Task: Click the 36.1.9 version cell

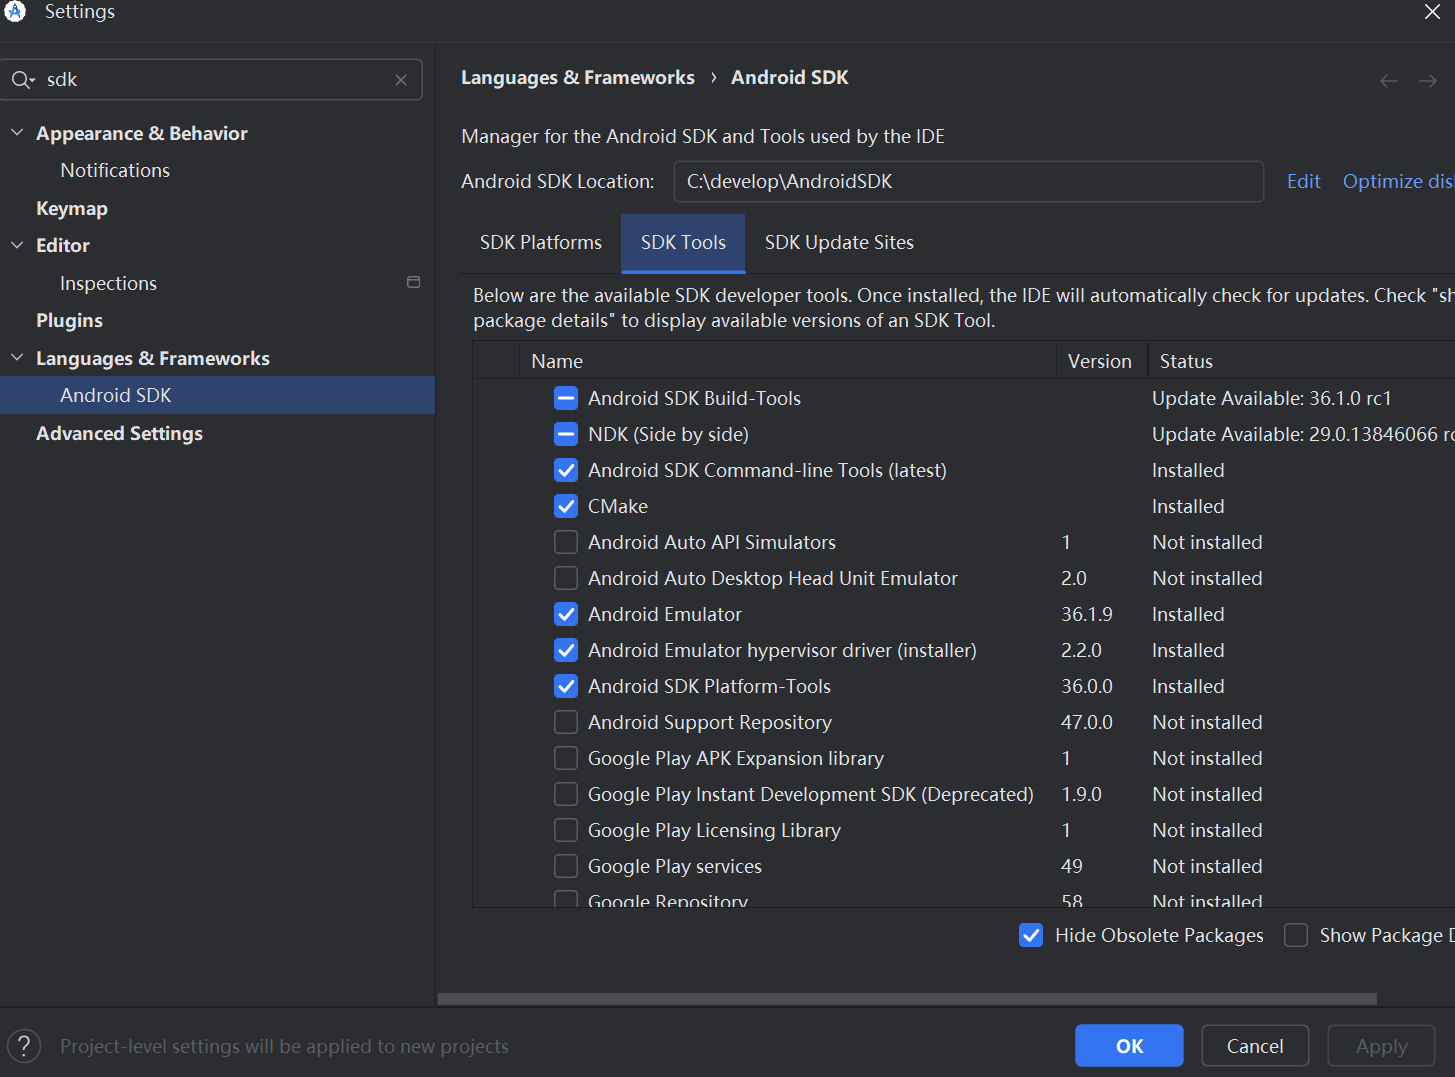Action: pos(1087,614)
